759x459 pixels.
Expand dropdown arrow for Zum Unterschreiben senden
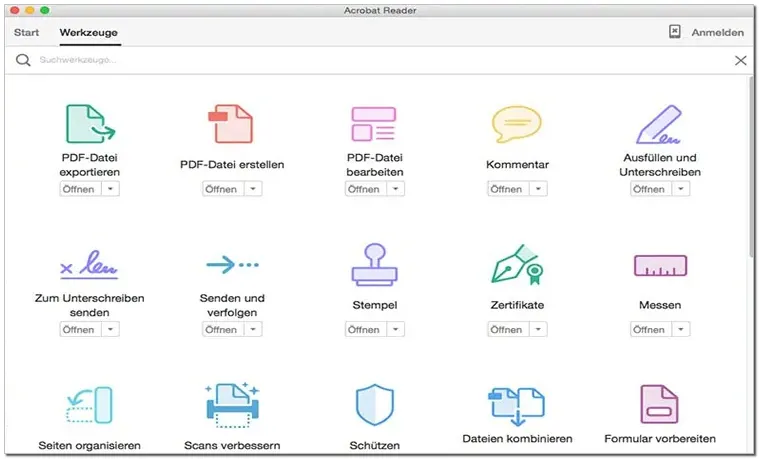110,329
